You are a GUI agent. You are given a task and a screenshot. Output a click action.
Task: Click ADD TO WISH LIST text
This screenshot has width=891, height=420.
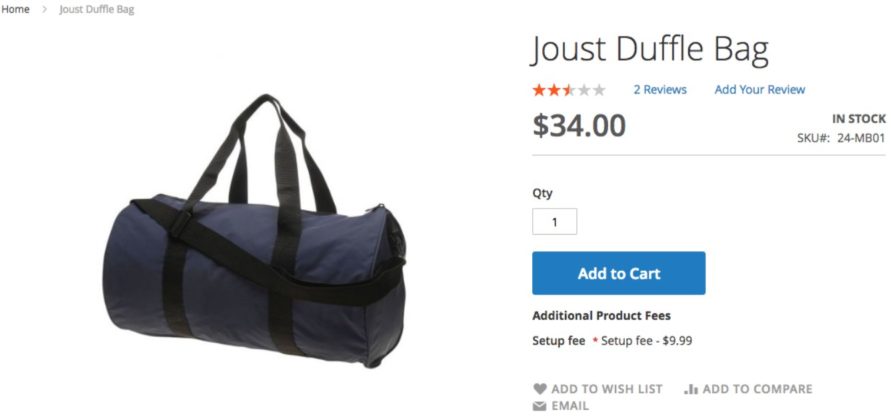[x=607, y=389]
